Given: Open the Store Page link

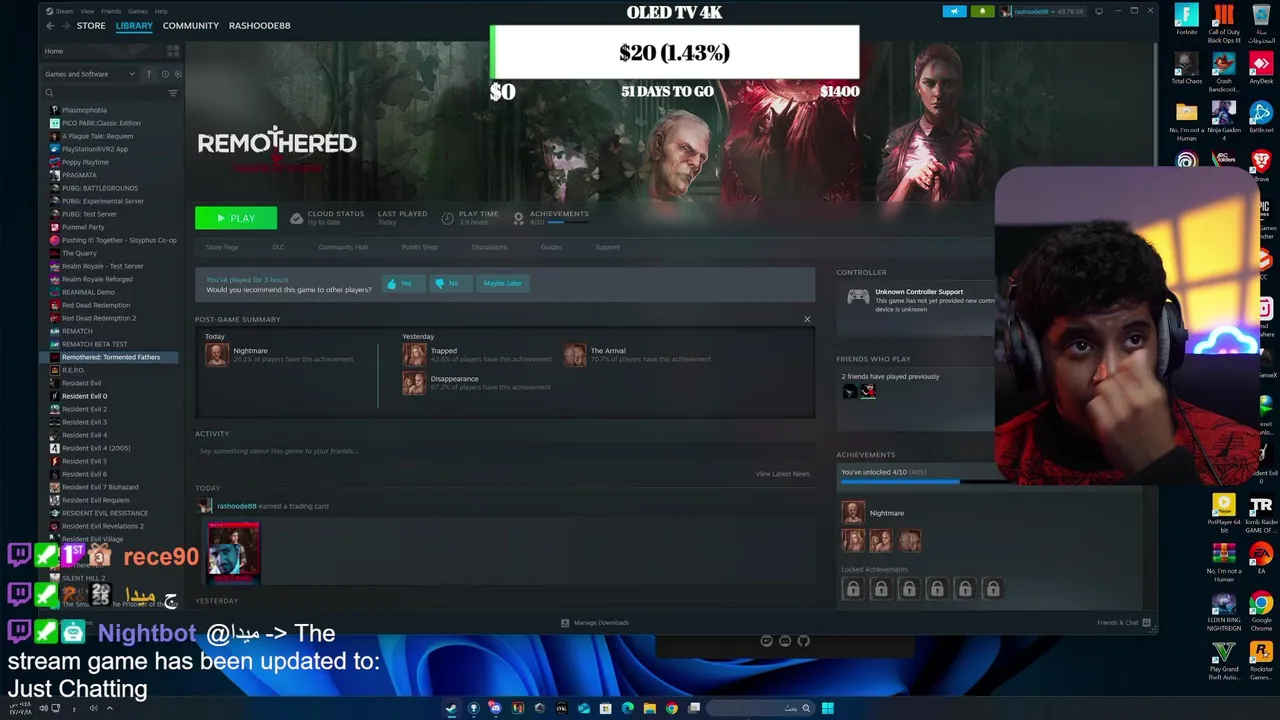Looking at the screenshot, I should click(x=222, y=247).
